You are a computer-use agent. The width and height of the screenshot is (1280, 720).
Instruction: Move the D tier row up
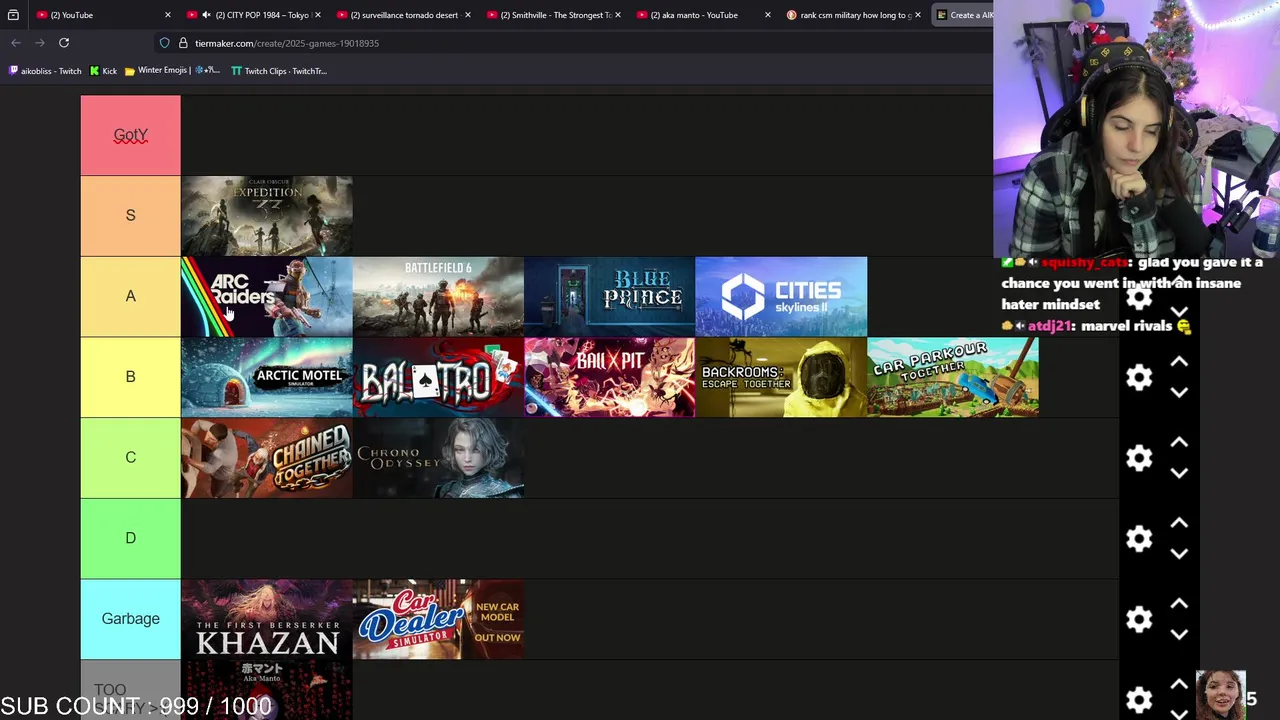[x=1179, y=523]
